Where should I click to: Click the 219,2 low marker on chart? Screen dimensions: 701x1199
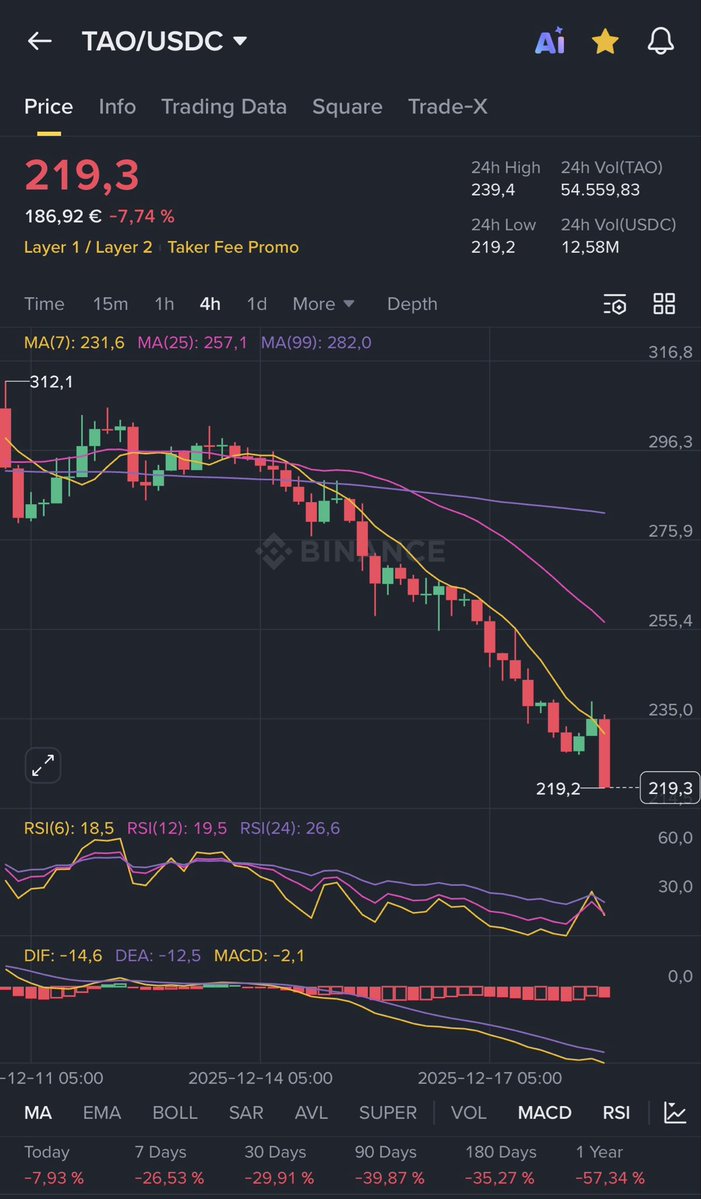pyautogui.click(x=558, y=788)
